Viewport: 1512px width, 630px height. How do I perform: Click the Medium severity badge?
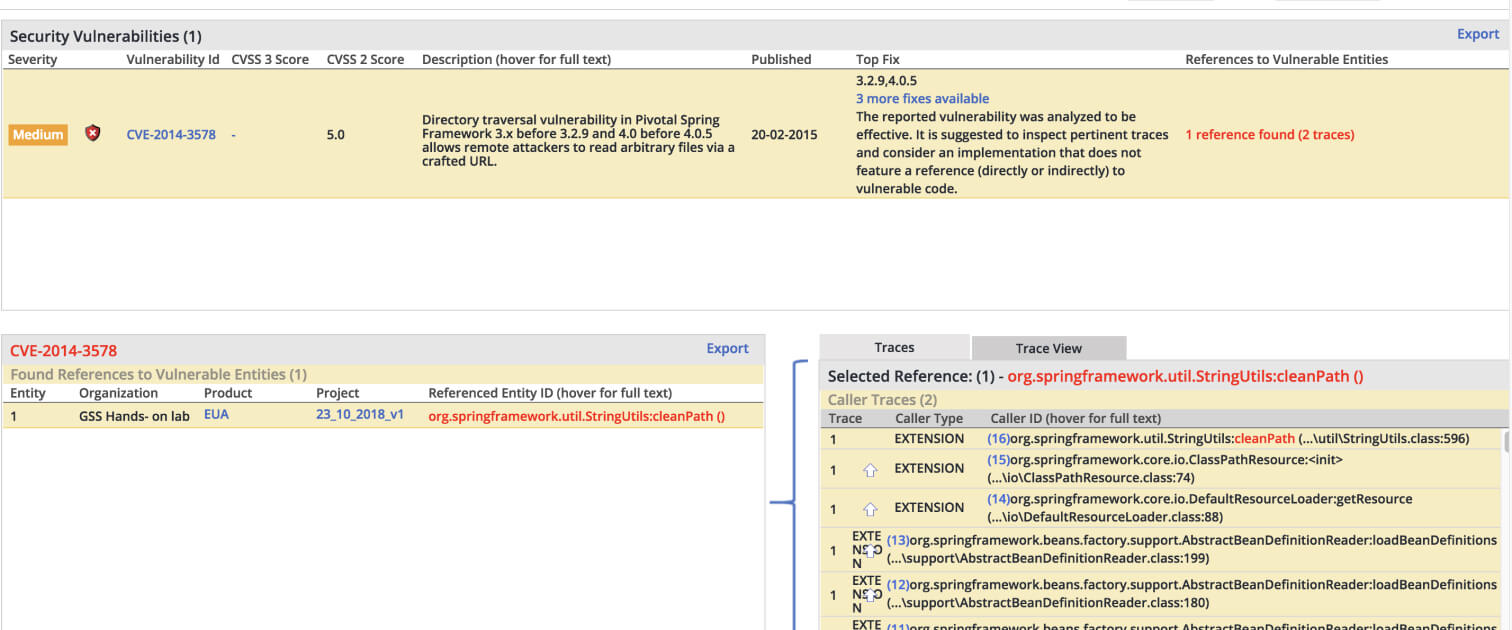pyautogui.click(x=38, y=134)
